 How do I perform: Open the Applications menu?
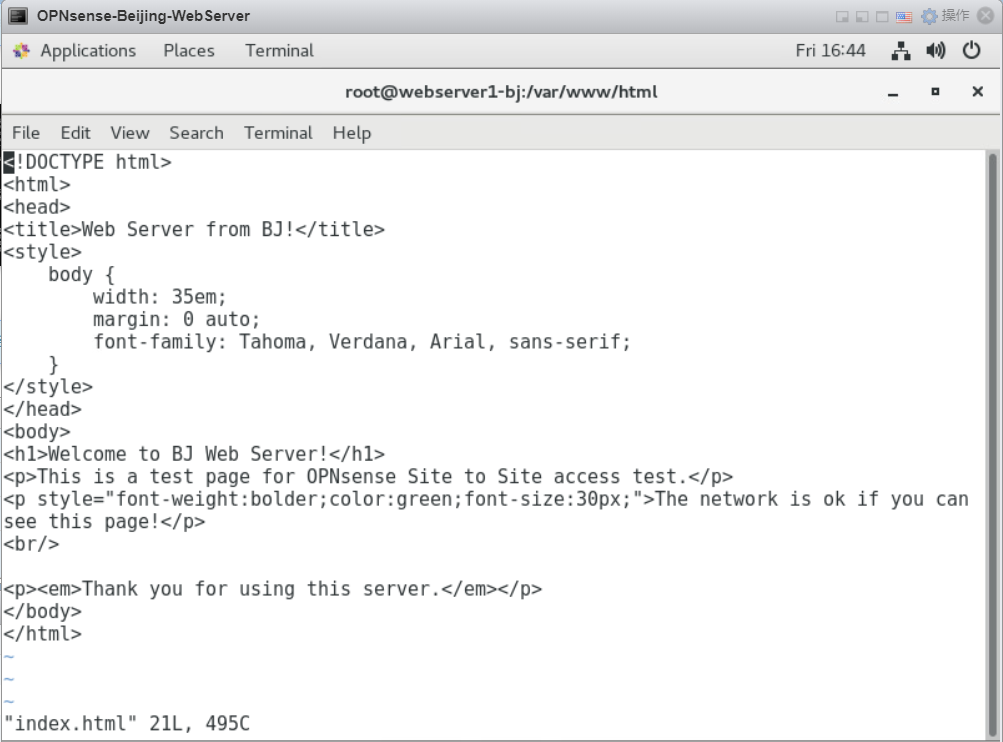point(88,51)
